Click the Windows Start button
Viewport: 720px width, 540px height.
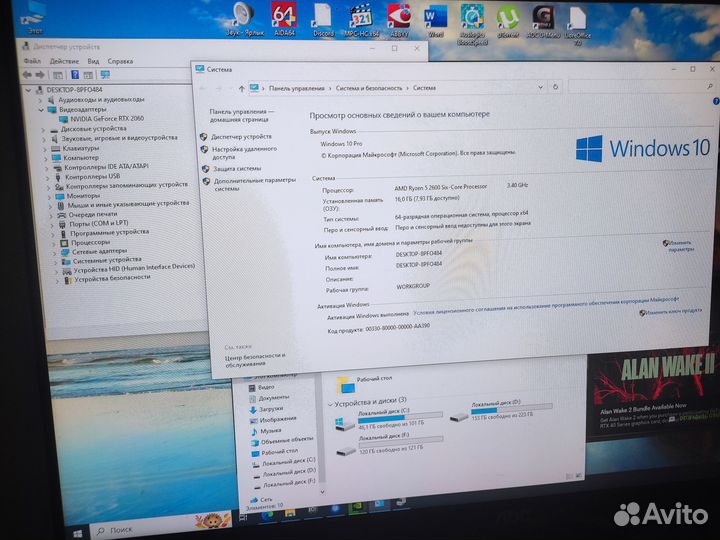(78, 534)
